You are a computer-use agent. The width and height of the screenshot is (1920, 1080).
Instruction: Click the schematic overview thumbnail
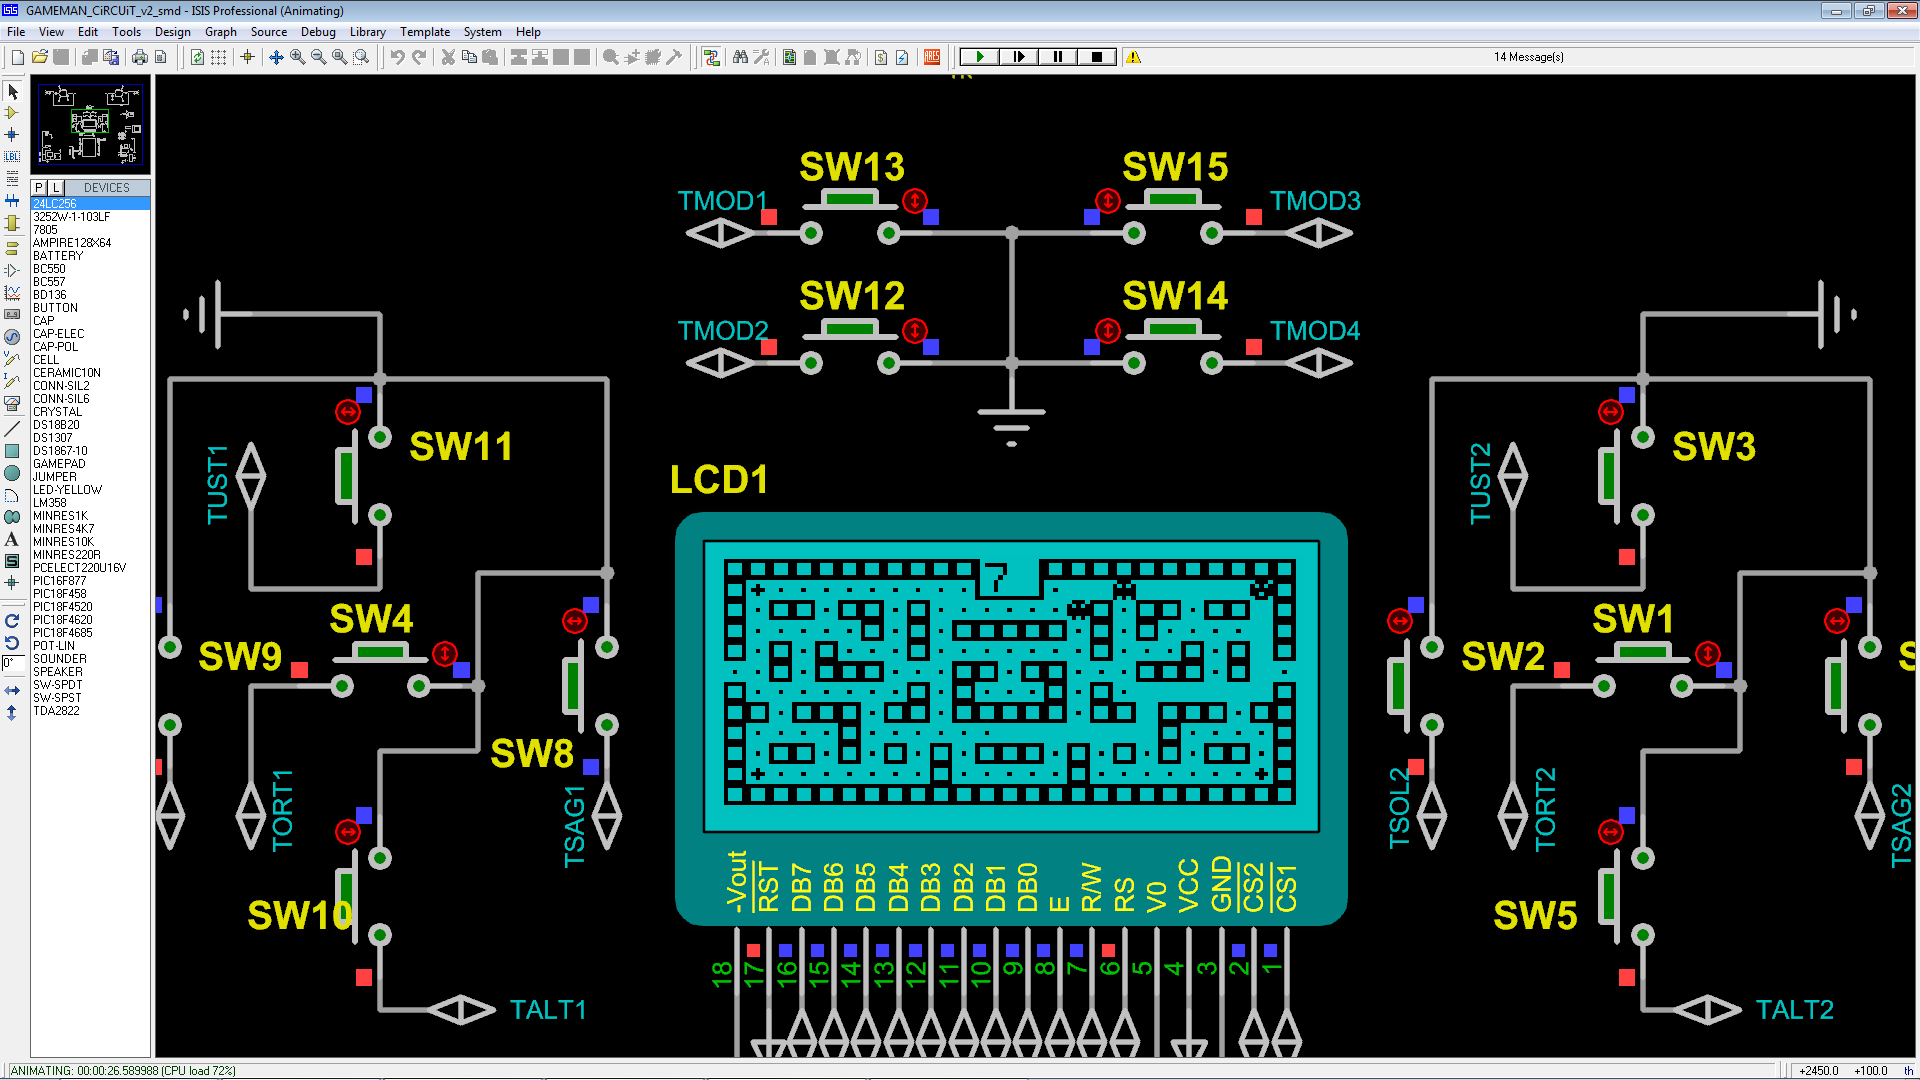click(90, 125)
